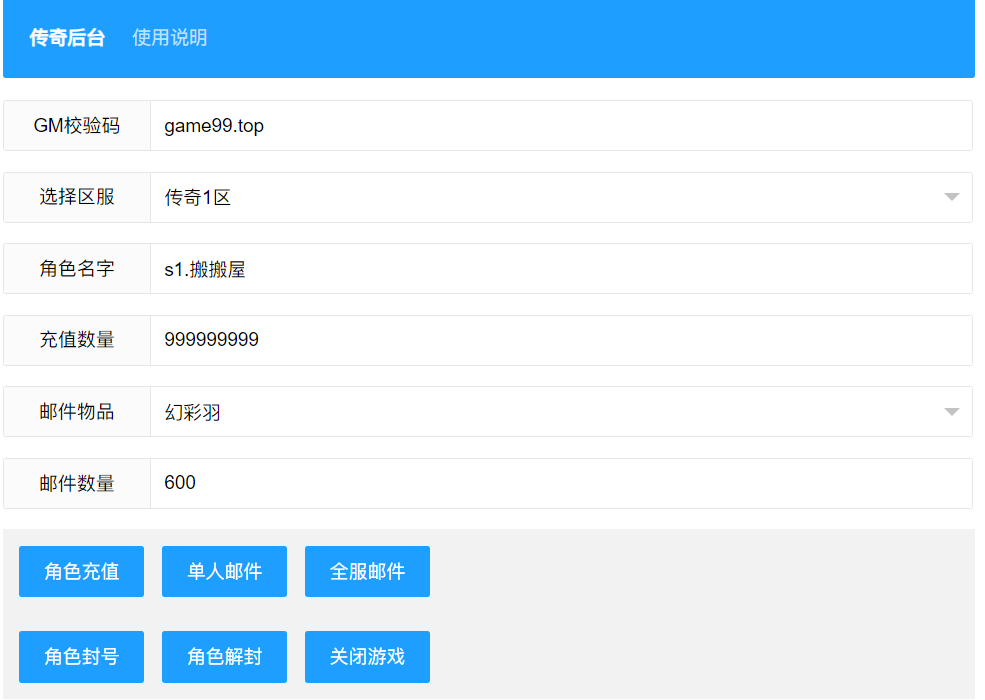Screen dimensions: 985x700
Task: Click the 全服邮件 button
Action: pos(367,572)
